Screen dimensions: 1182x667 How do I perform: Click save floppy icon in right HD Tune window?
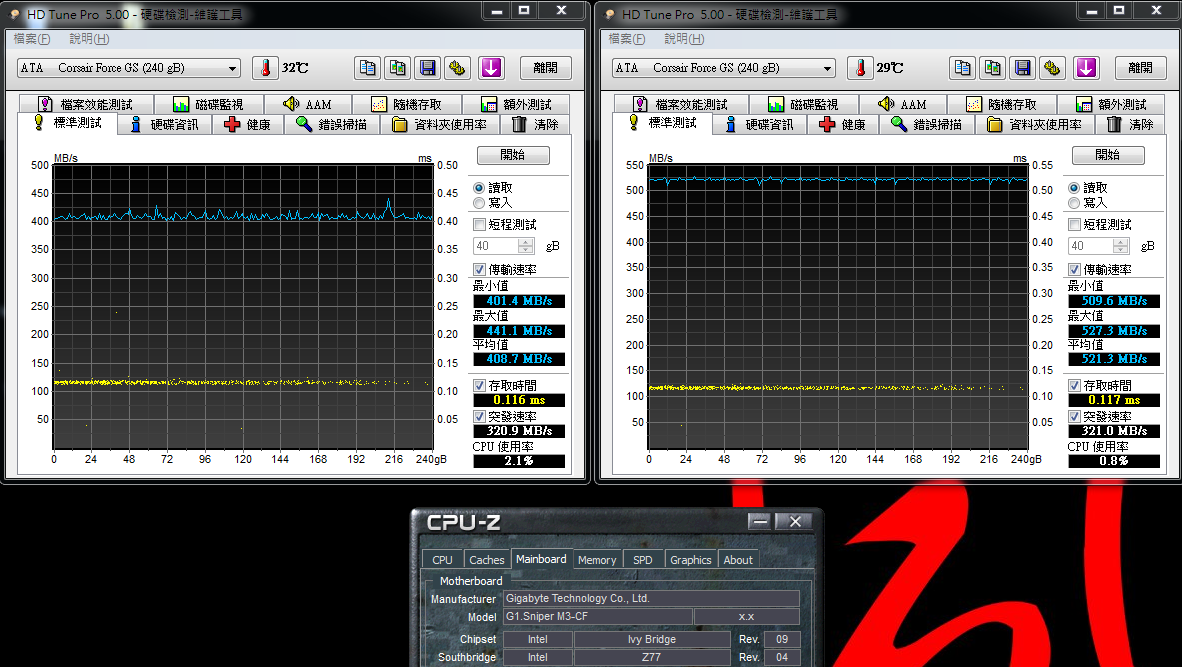(x=1022, y=68)
